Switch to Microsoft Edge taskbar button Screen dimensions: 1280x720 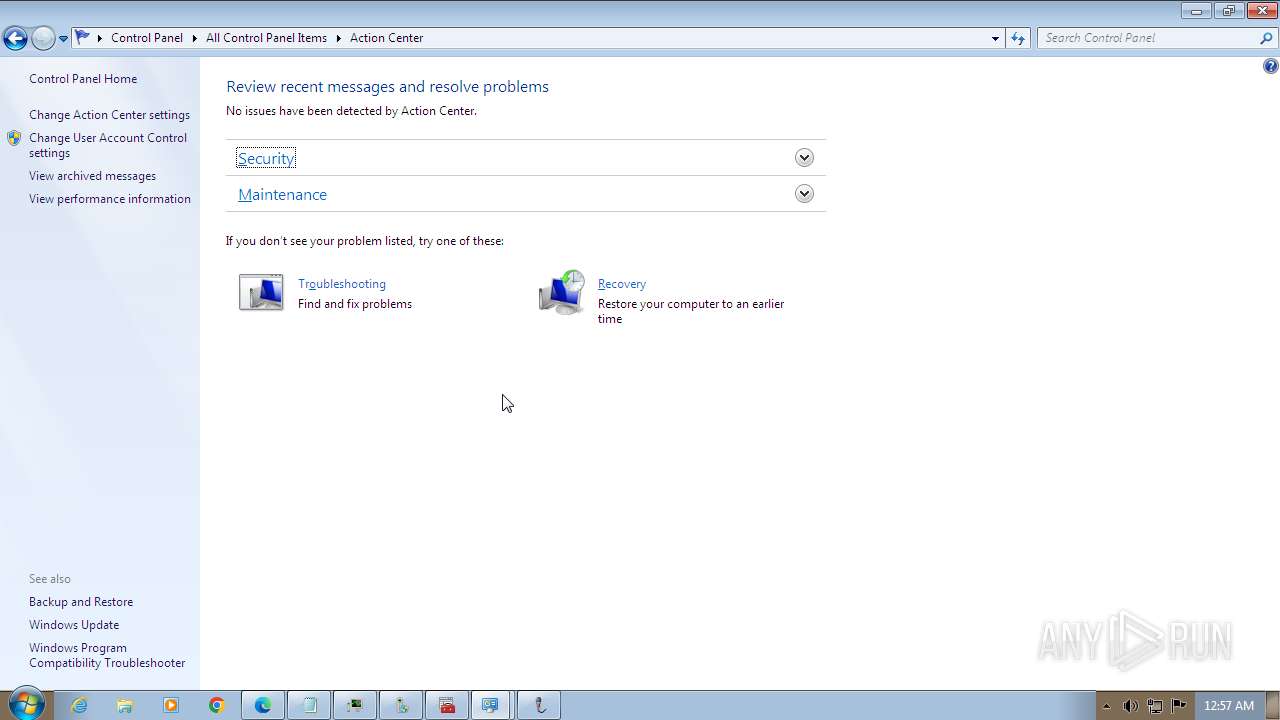click(x=263, y=705)
